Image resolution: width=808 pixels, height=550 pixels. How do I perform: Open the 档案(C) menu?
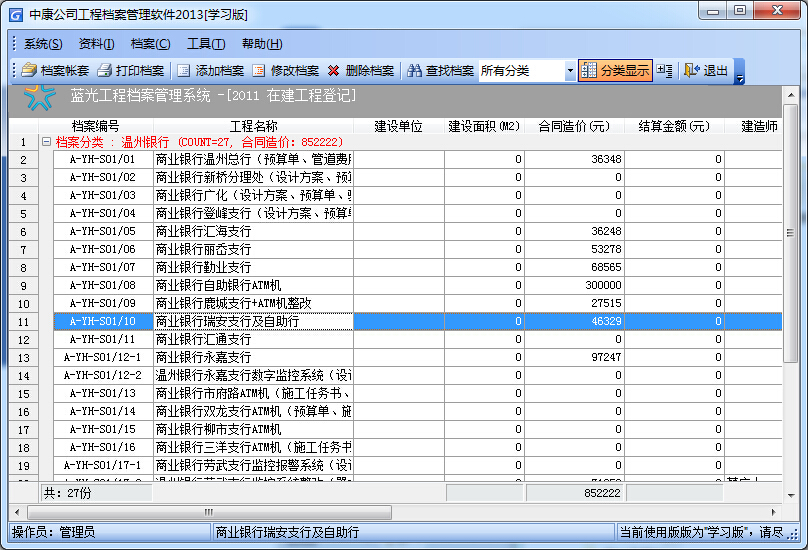click(150, 44)
